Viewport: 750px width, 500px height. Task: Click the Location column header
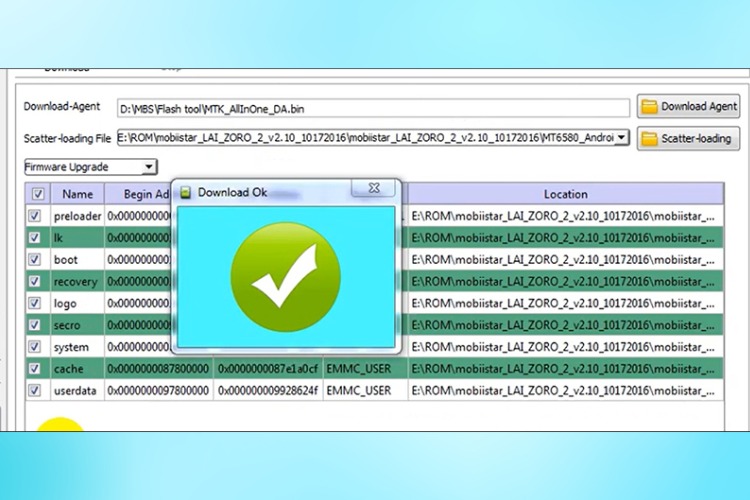tap(565, 194)
